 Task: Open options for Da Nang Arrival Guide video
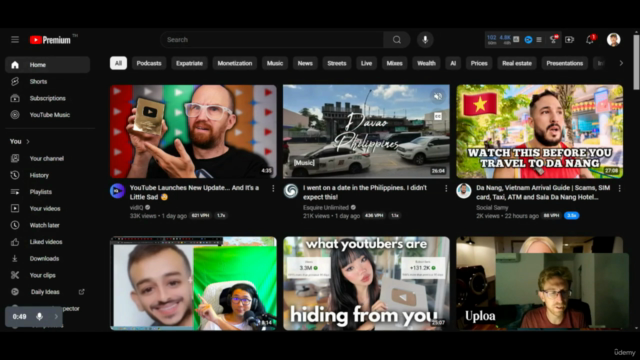(620, 188)
